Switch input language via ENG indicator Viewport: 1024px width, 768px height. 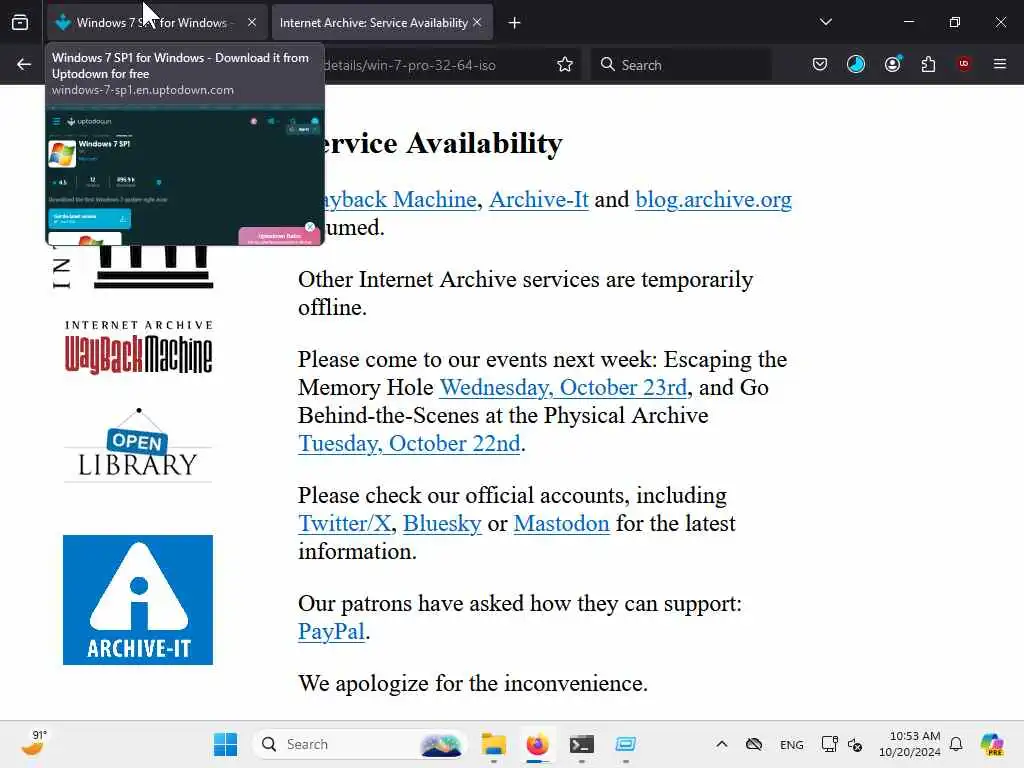pos(792,744)
